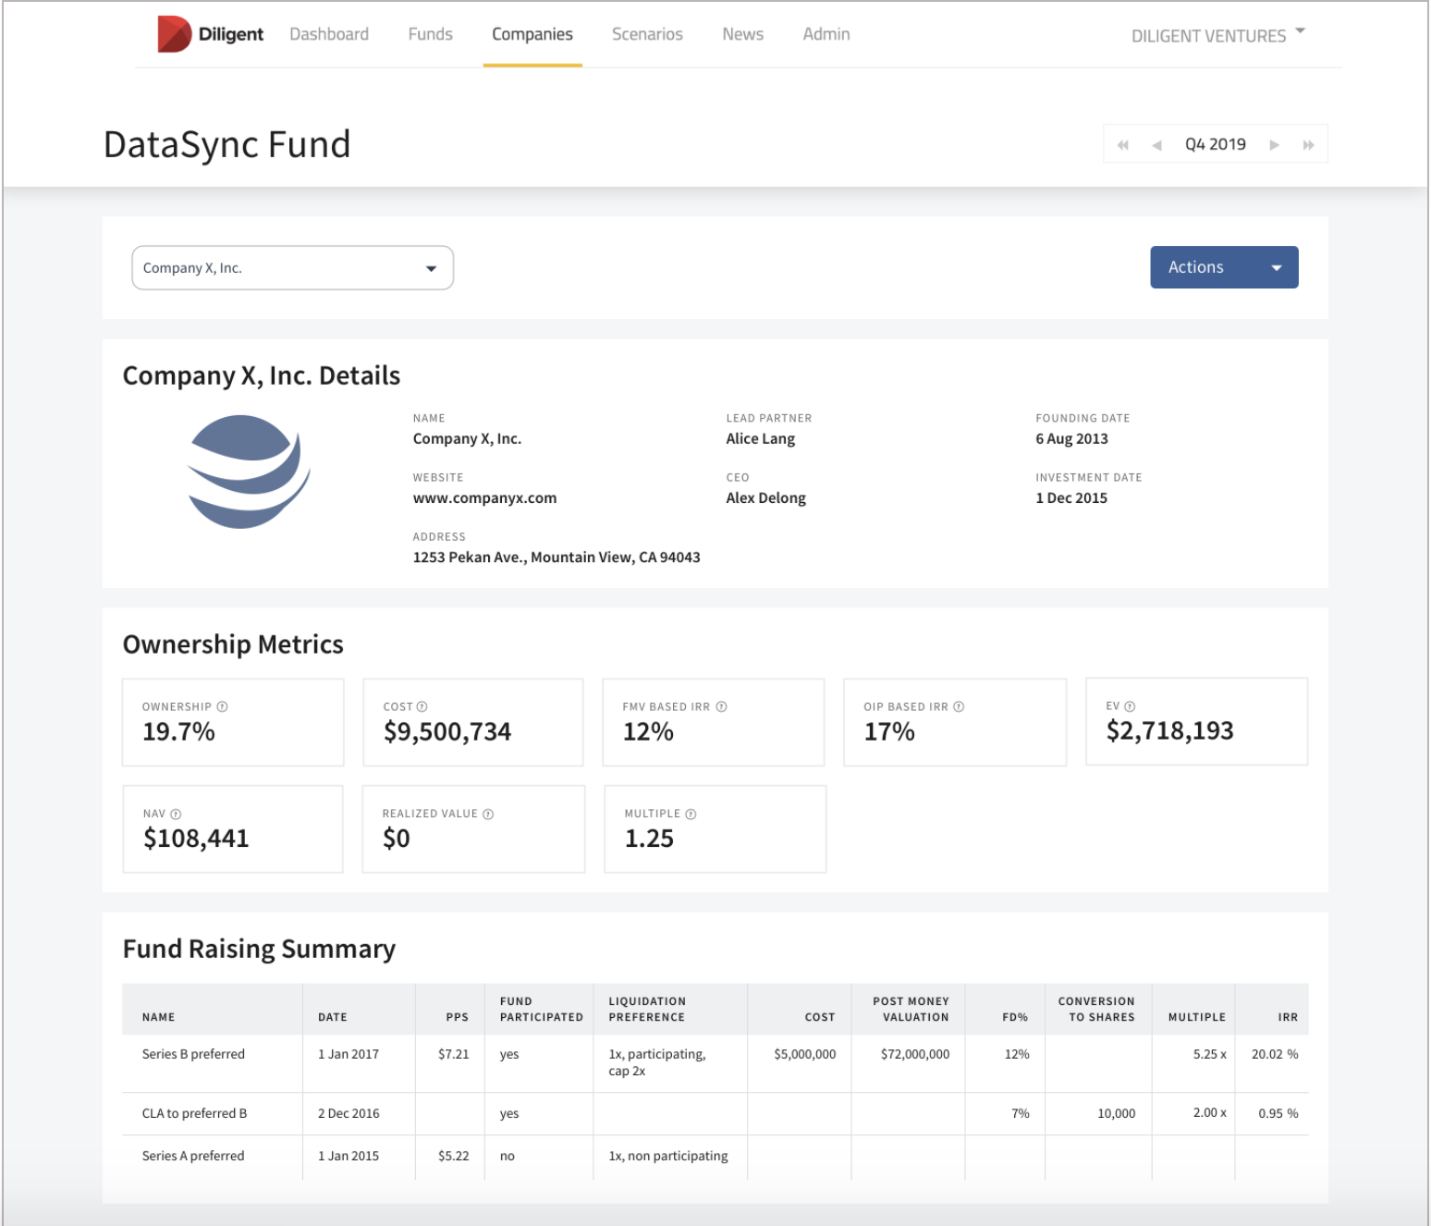Open the Actions dropdown button
The width and height of the screenshot is (1431, 1226).
point(1224,267)
